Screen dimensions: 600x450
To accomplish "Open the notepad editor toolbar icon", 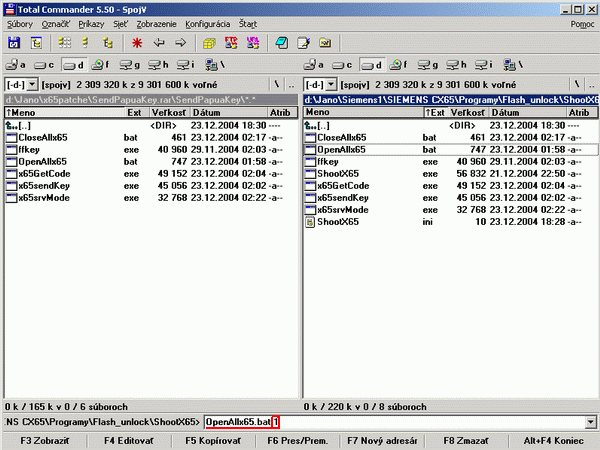I will pyautogui.click(x=304, y=42).
